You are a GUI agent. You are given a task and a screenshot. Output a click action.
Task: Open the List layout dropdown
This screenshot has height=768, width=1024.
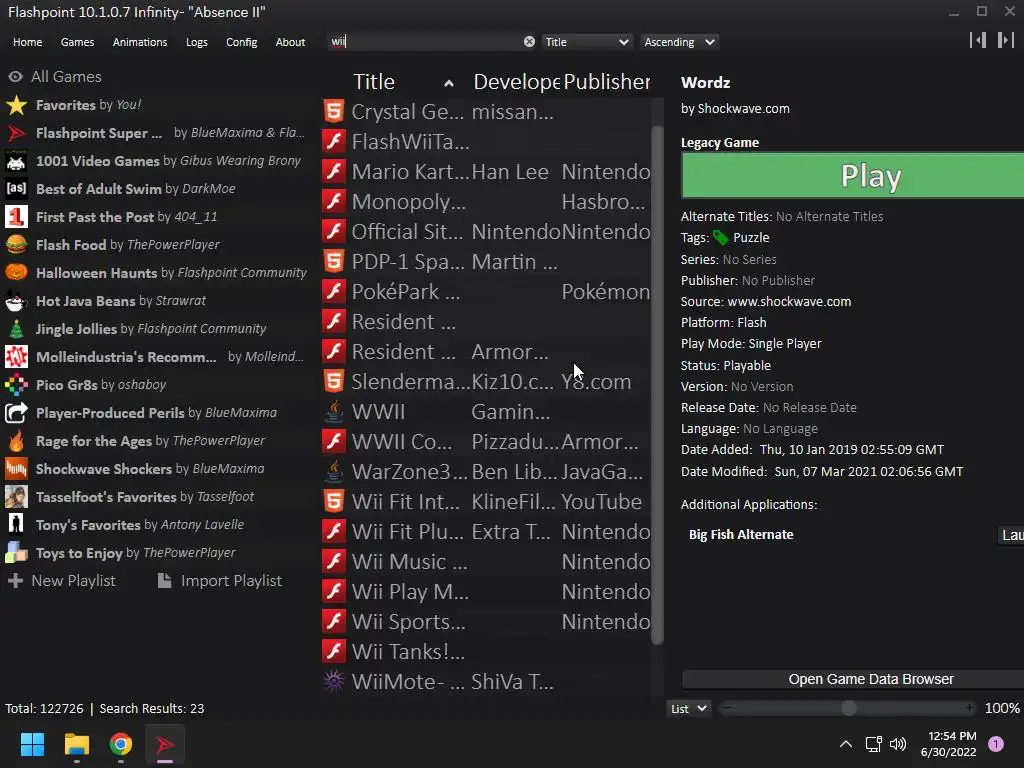click(688, 709)
